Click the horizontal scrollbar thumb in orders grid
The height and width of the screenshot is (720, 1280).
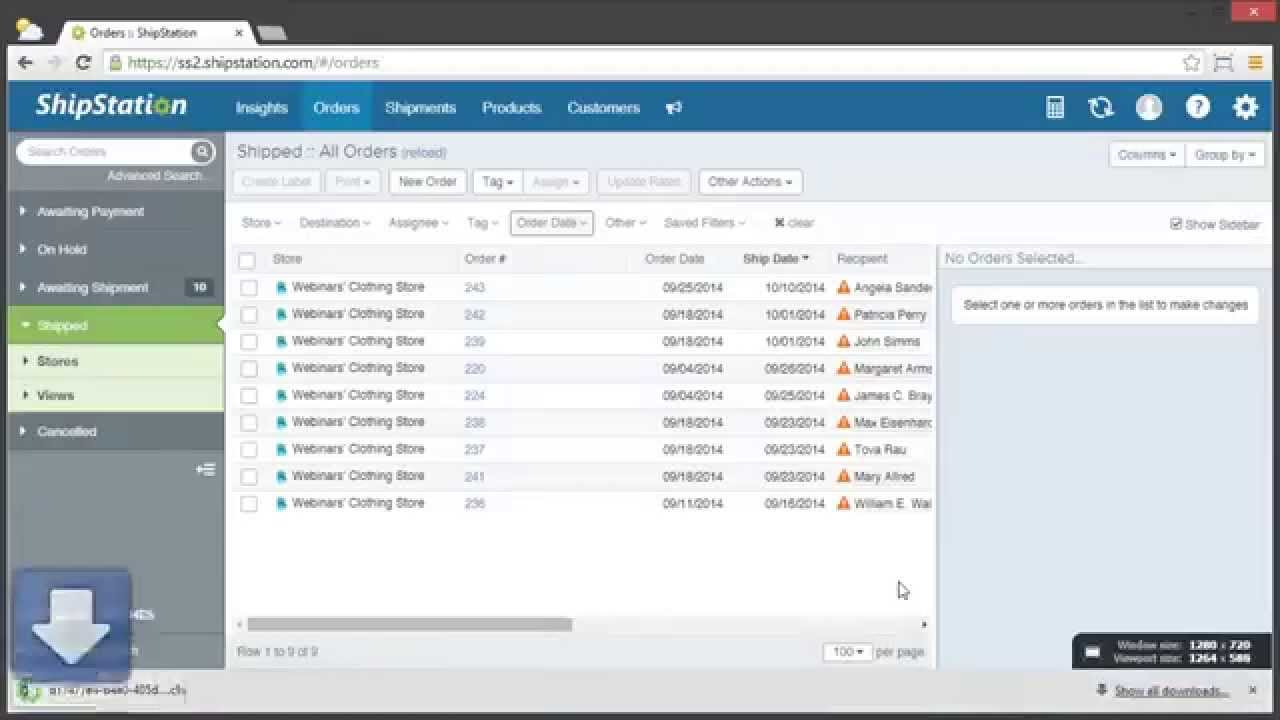[x=410, y=625]
